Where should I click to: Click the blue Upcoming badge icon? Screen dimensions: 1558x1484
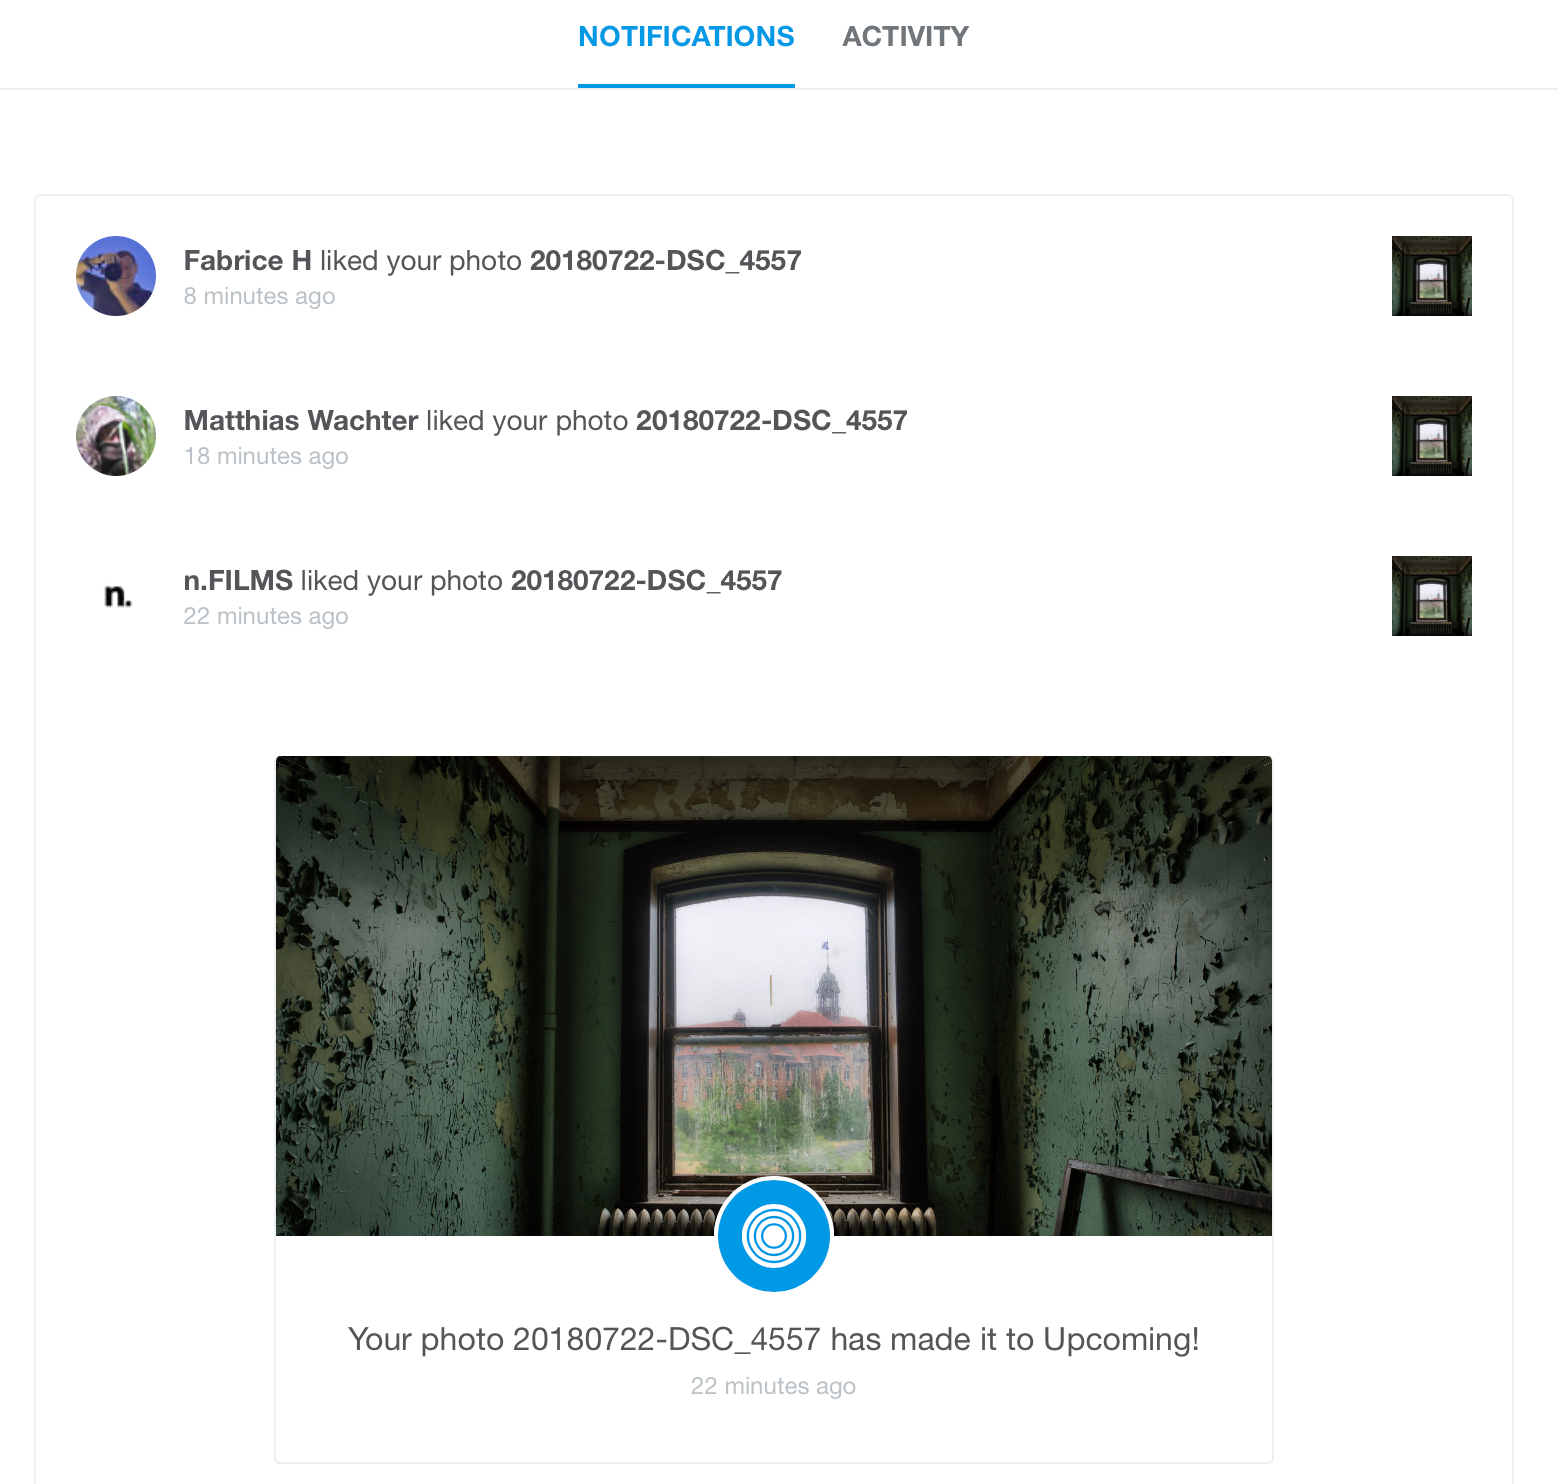pyautogui.click(x=774, y=1236)
